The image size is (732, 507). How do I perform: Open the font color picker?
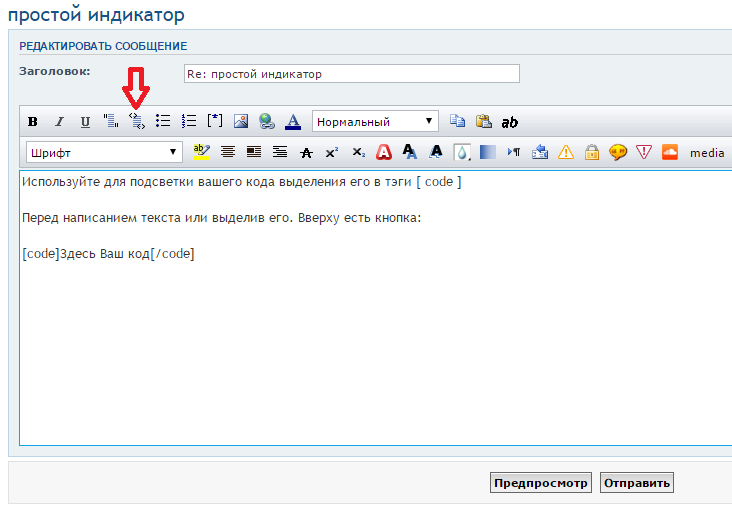(293, 122)
